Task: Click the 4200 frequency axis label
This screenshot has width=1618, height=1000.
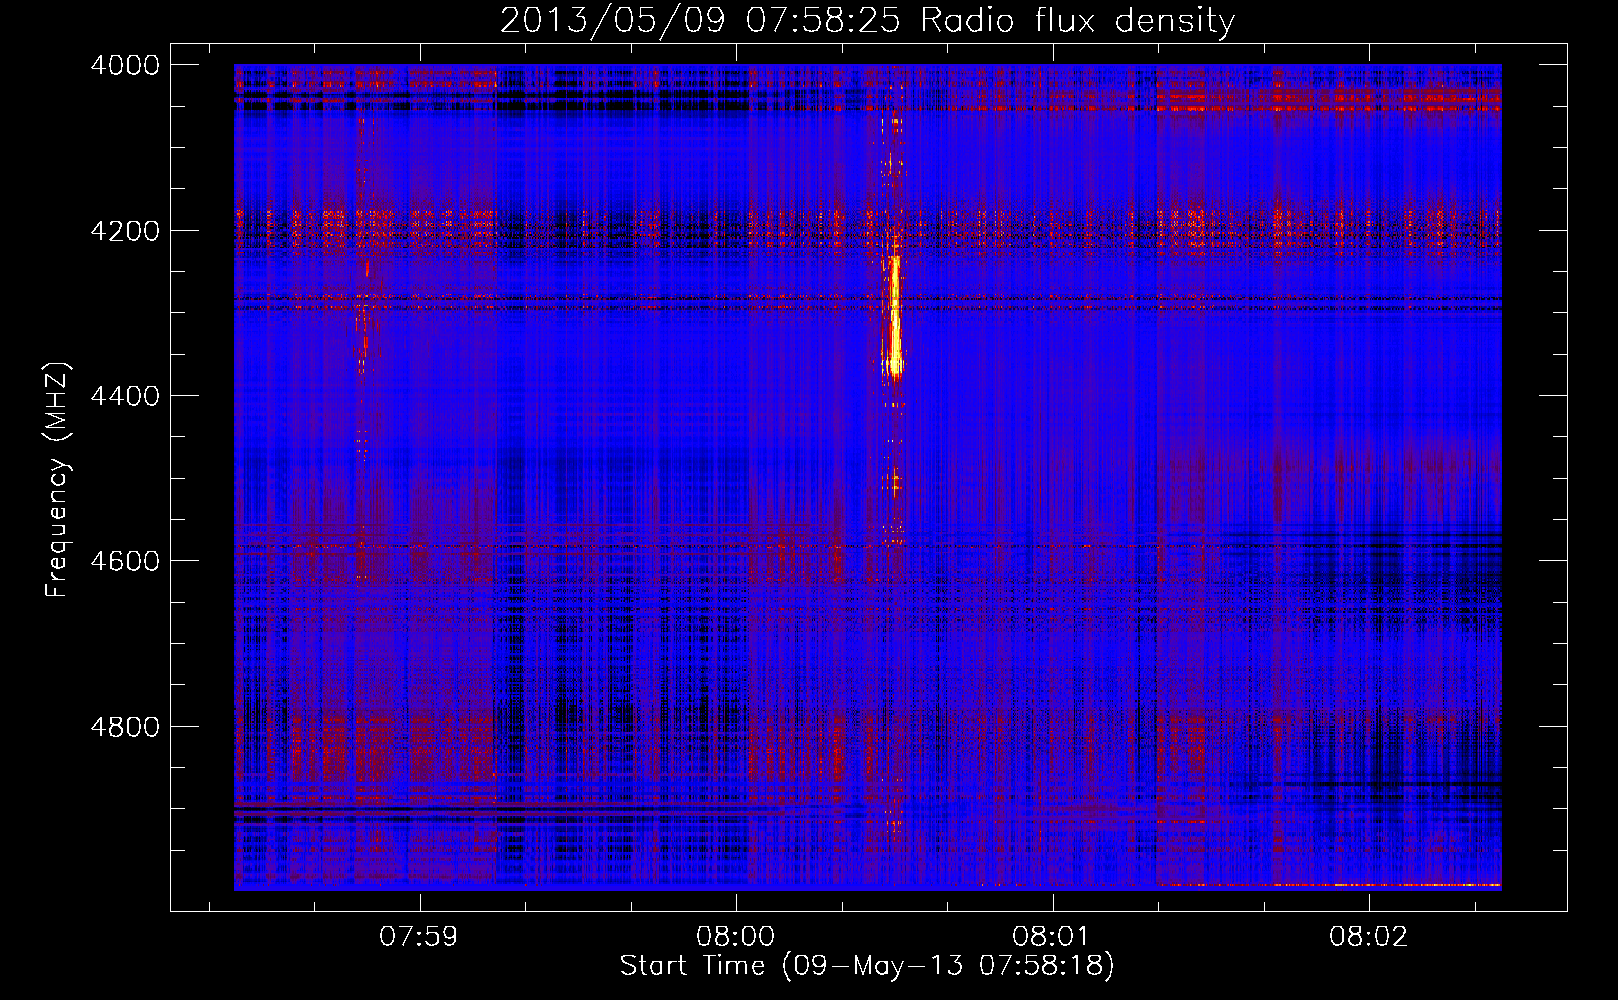Action: pos(125,230)
